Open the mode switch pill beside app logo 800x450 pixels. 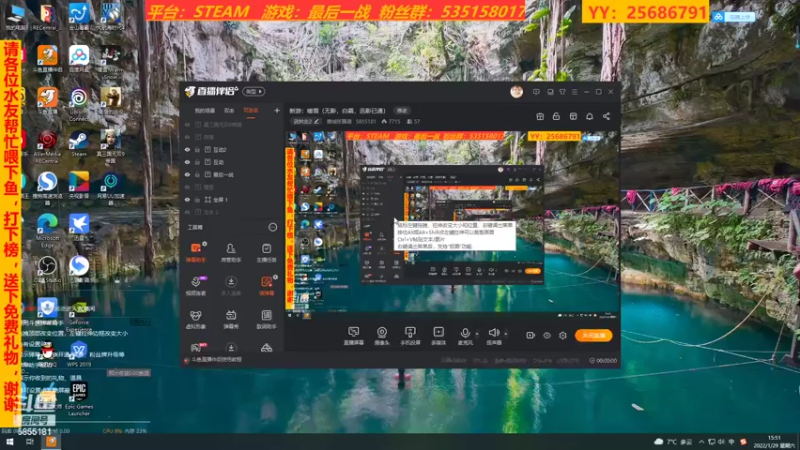pos(254,92)
